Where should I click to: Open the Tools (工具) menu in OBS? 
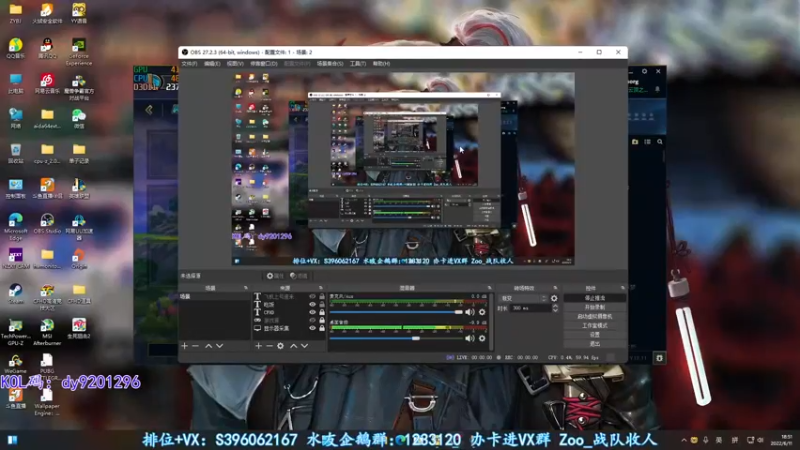(x=358, y=64)
